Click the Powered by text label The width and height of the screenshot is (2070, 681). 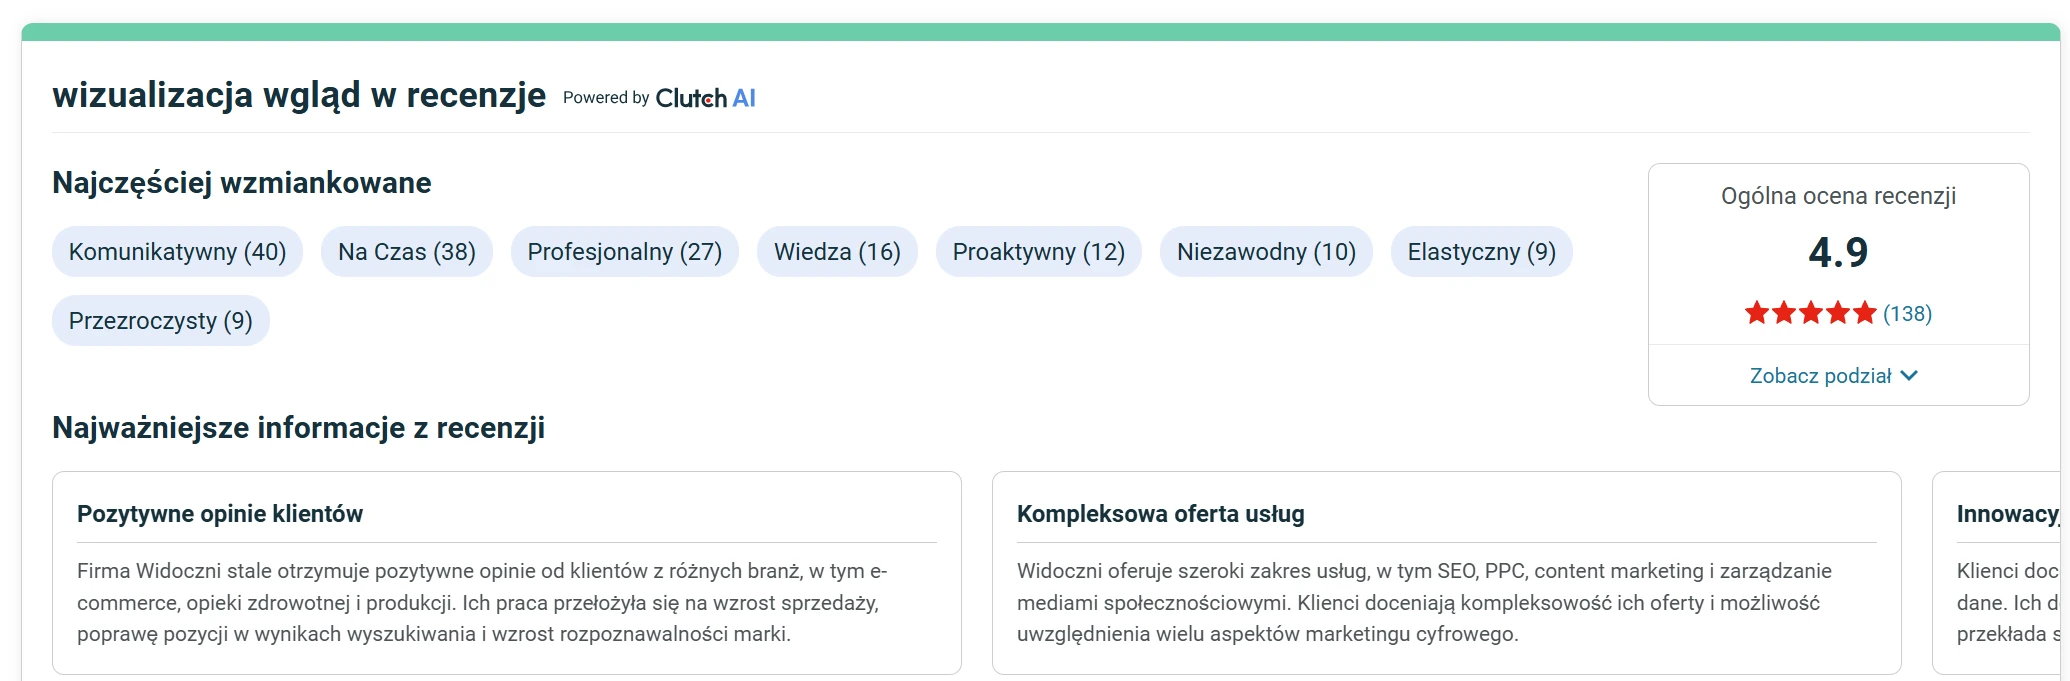point(606,98)
